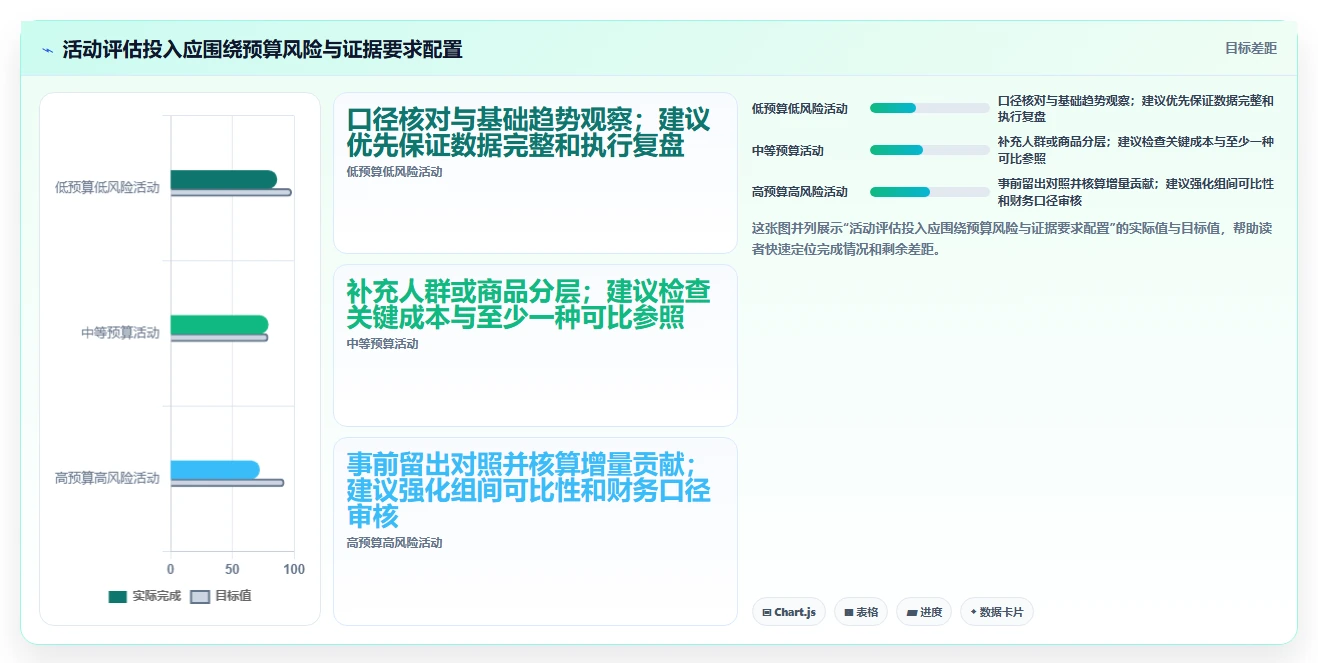Click 高预算高风险活动 progress bar in table

coord(929,192)
